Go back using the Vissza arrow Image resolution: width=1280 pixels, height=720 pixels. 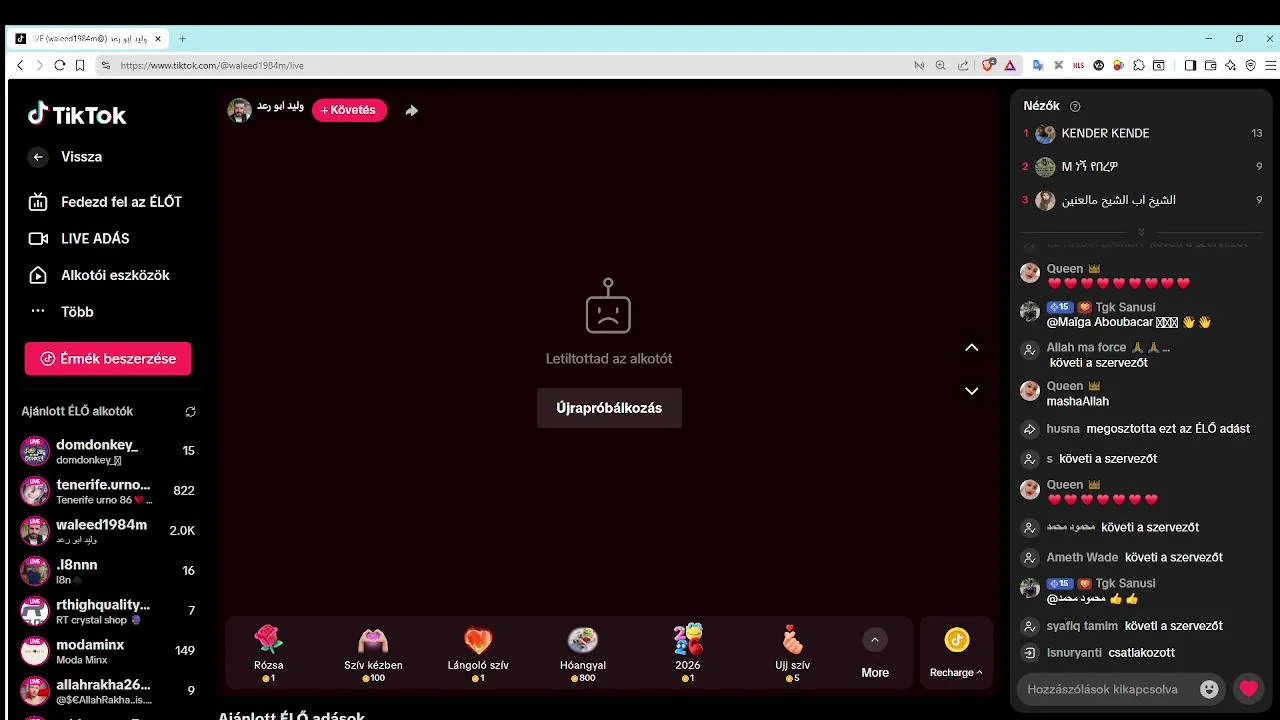tap(38, 157)
